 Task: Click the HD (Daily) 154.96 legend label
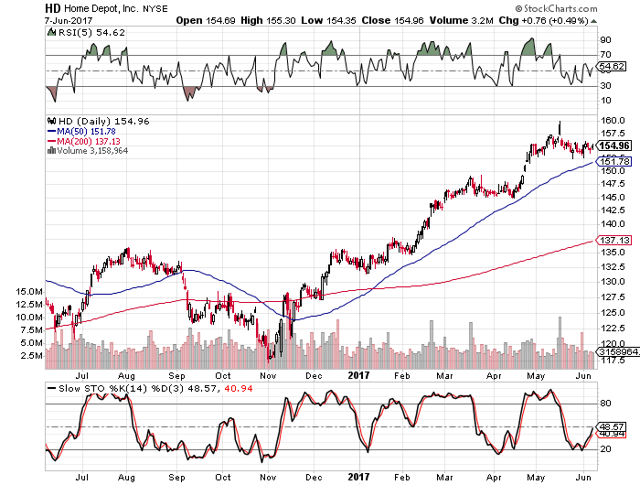pos(104,121)
